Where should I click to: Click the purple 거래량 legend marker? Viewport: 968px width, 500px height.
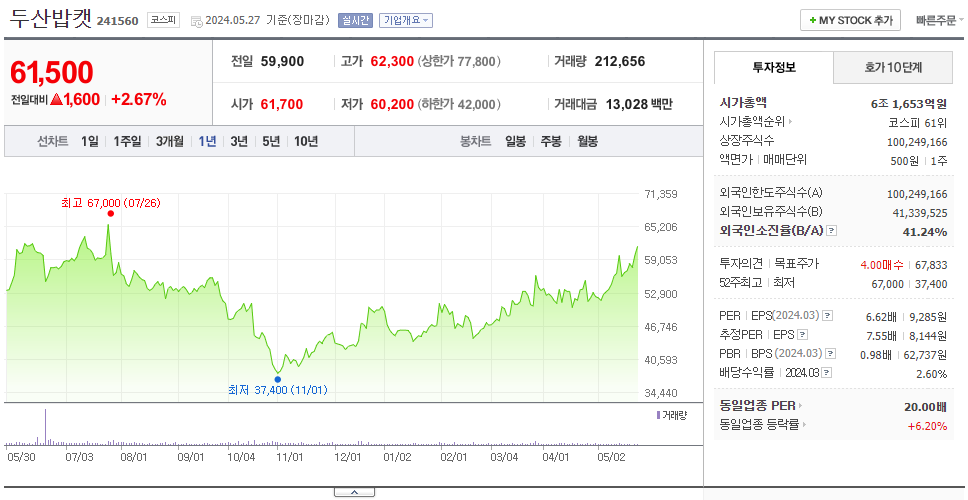658,415
